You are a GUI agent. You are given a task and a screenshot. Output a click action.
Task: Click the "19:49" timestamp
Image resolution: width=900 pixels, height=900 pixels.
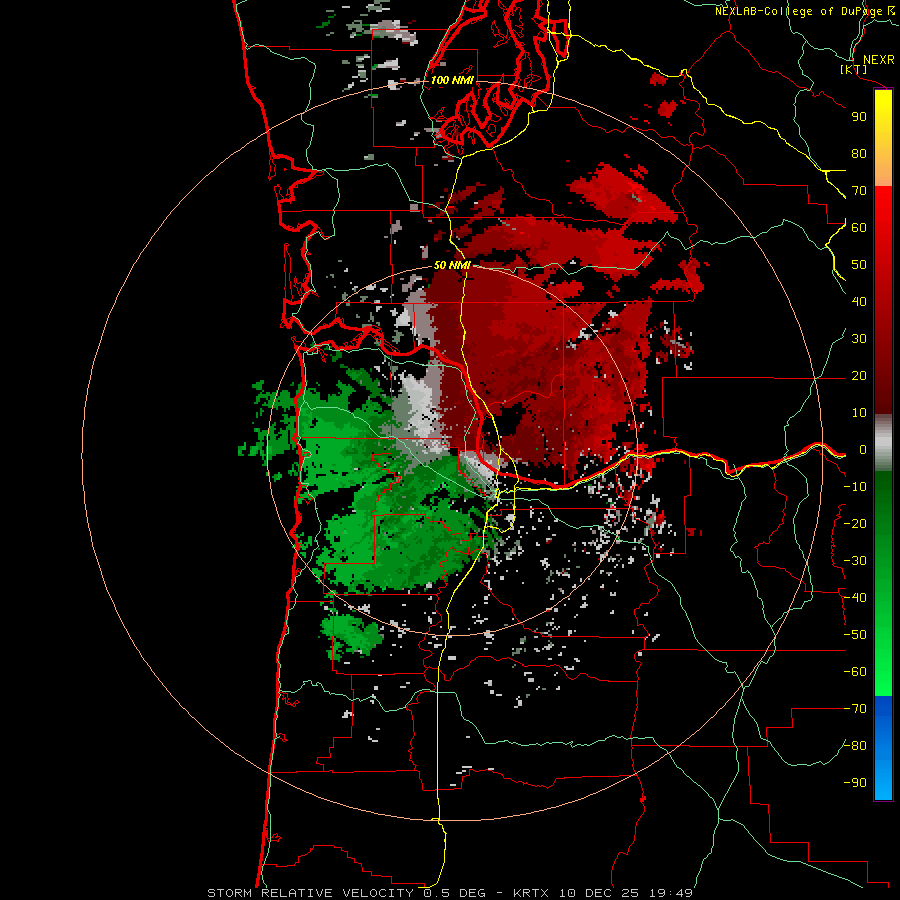click(x=671, y=893)
